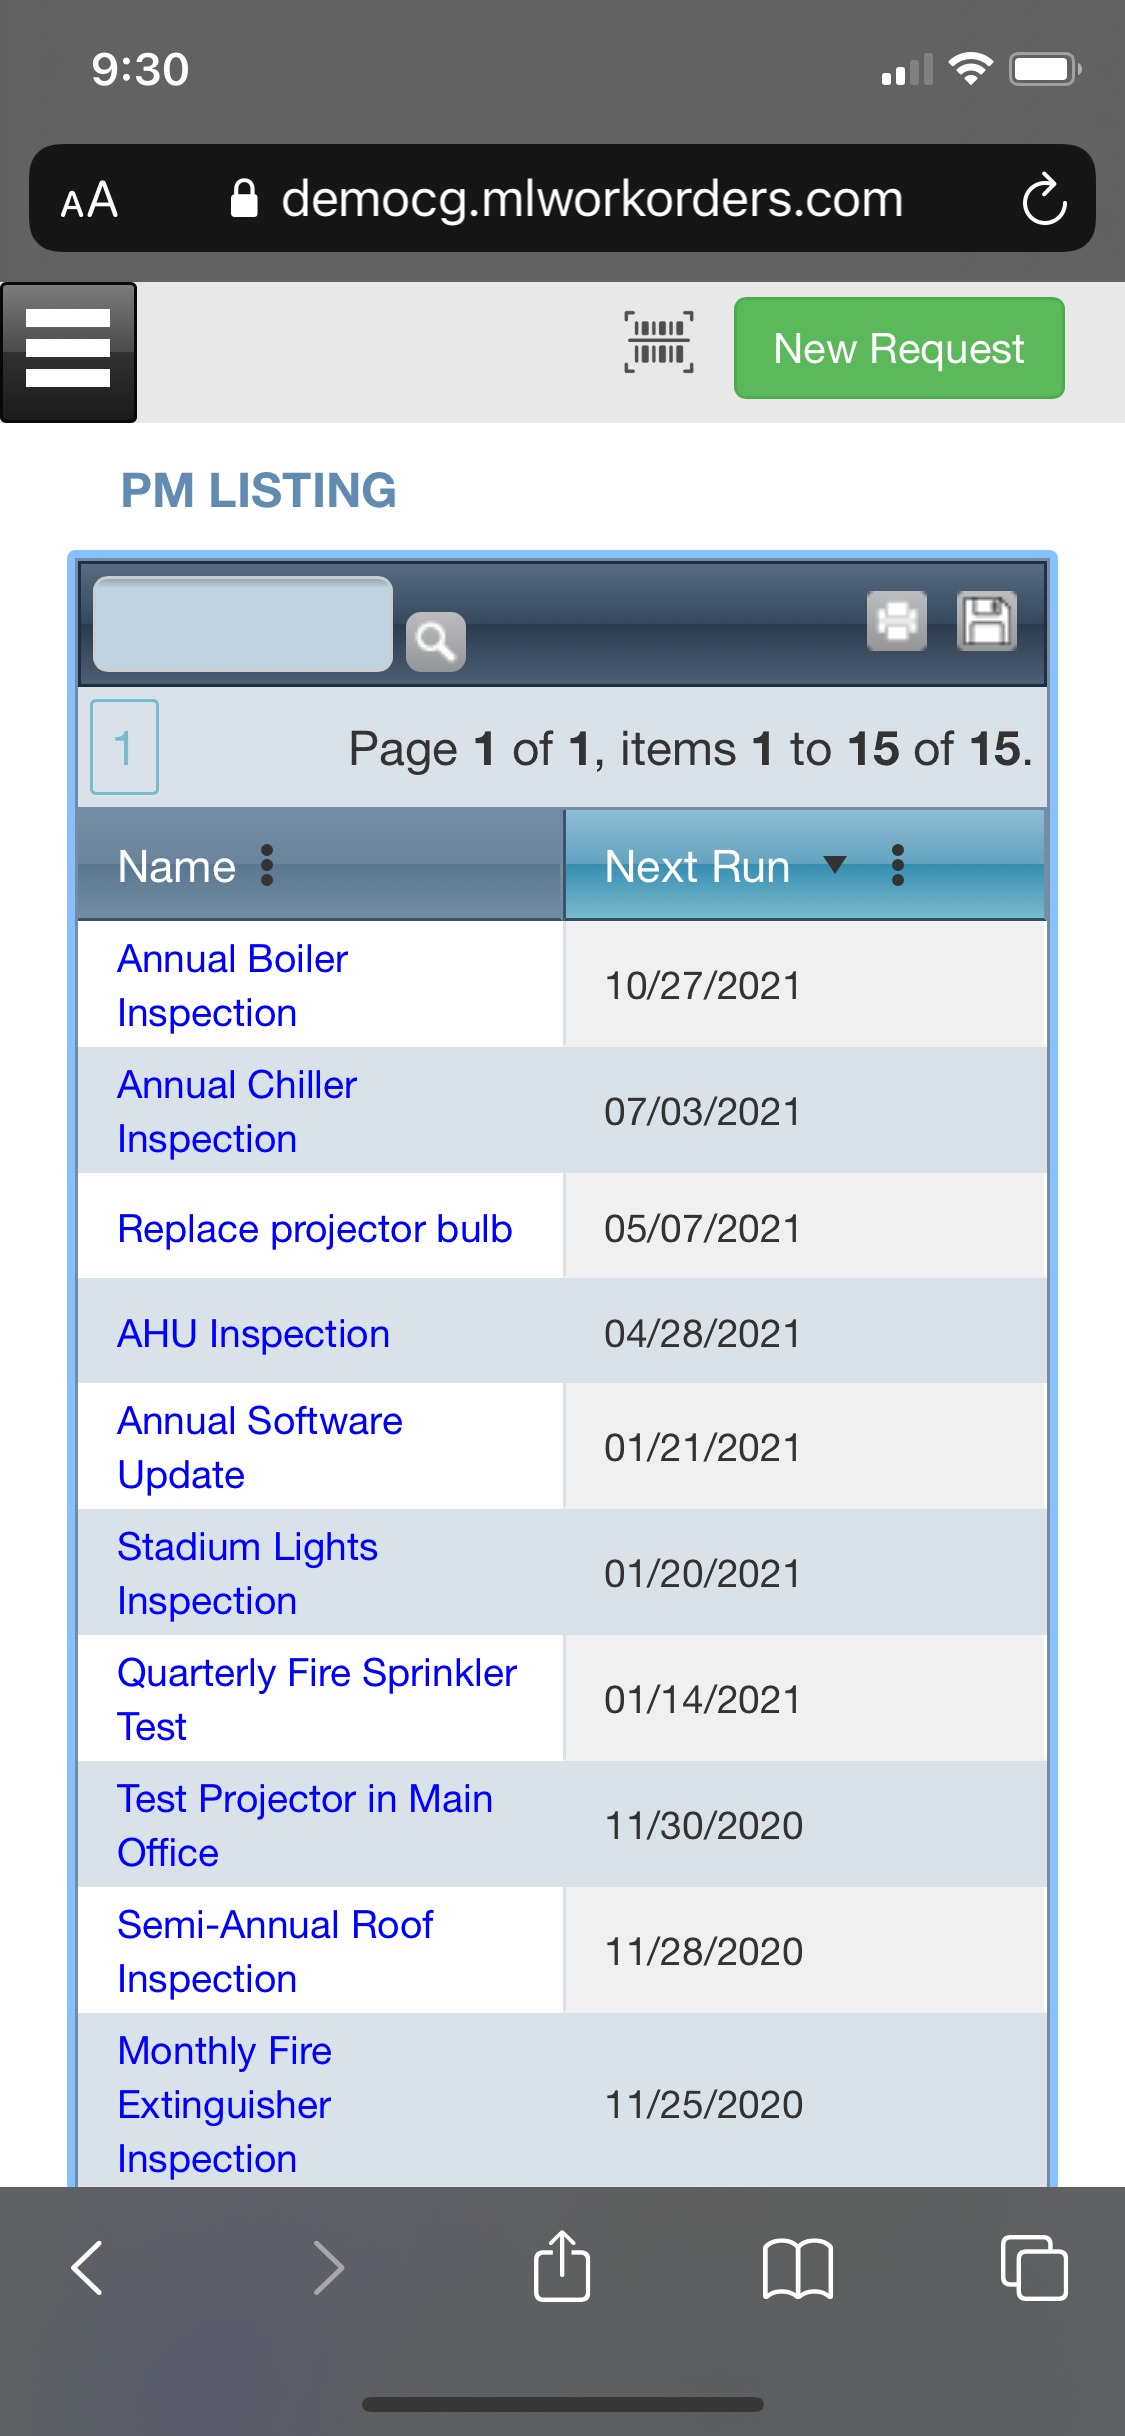The image size is (1125, 2436).
Task: Go to page 1 of listing
Action: [124, 747]
